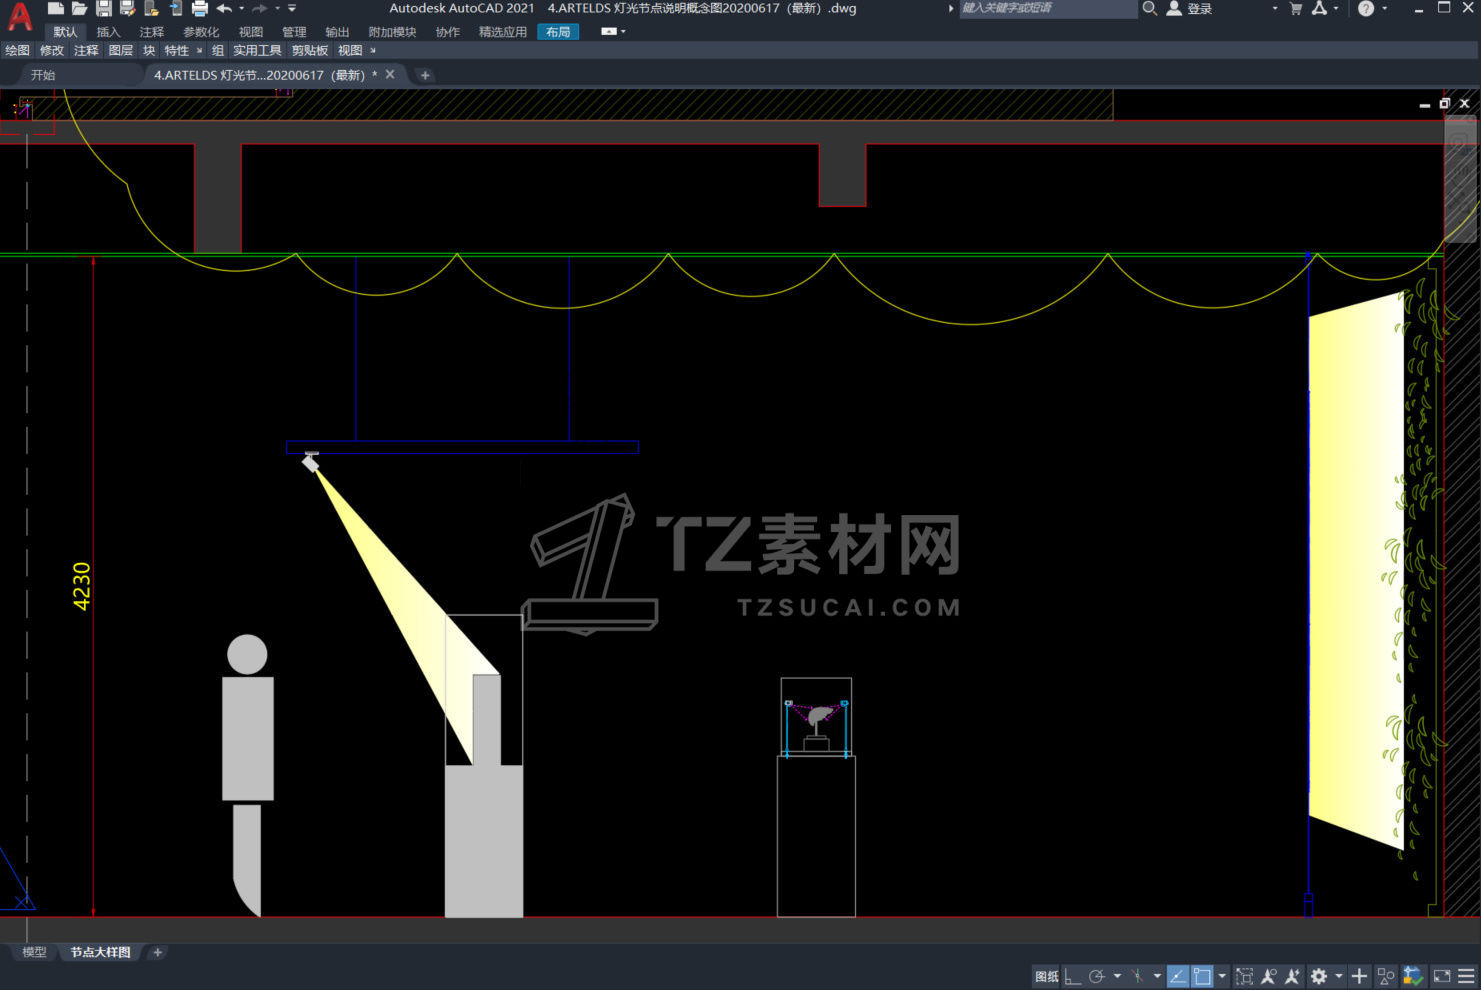Add a new layout with plus
This screenshot has height=990, width=1481.
coord(157,952)
